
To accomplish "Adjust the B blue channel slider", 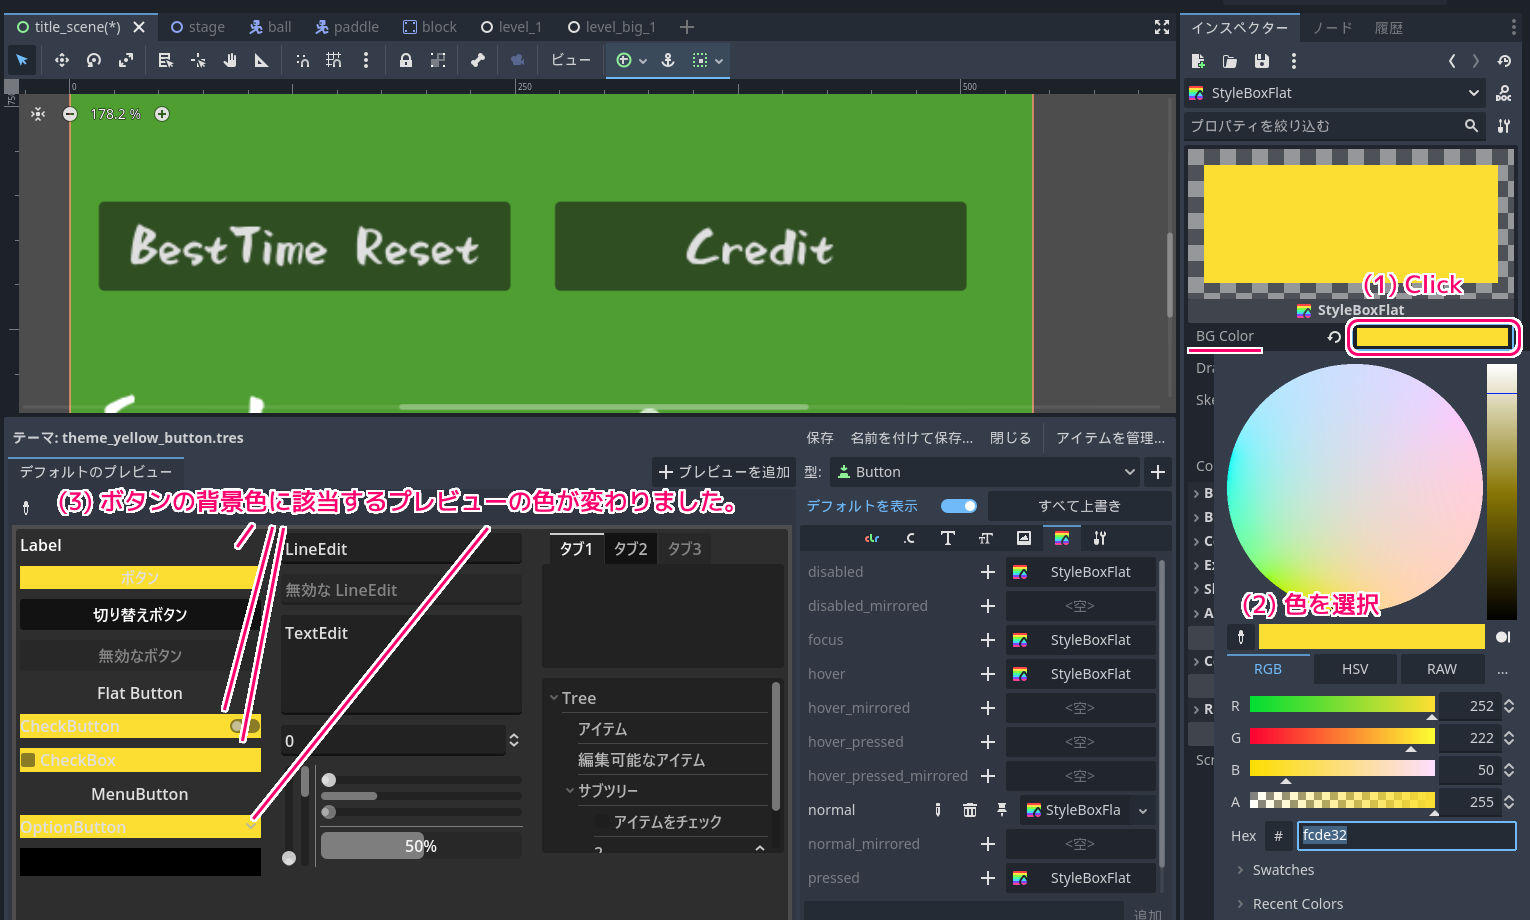I will pyautogui.click(x=1342, y=770).
